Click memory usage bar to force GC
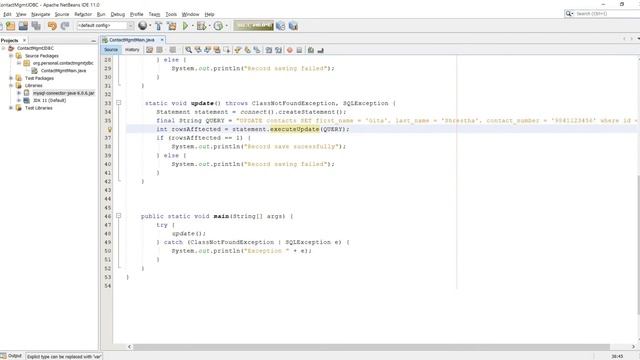The width and height of the screenshot is (640, 360). click(x=253, y=26)
